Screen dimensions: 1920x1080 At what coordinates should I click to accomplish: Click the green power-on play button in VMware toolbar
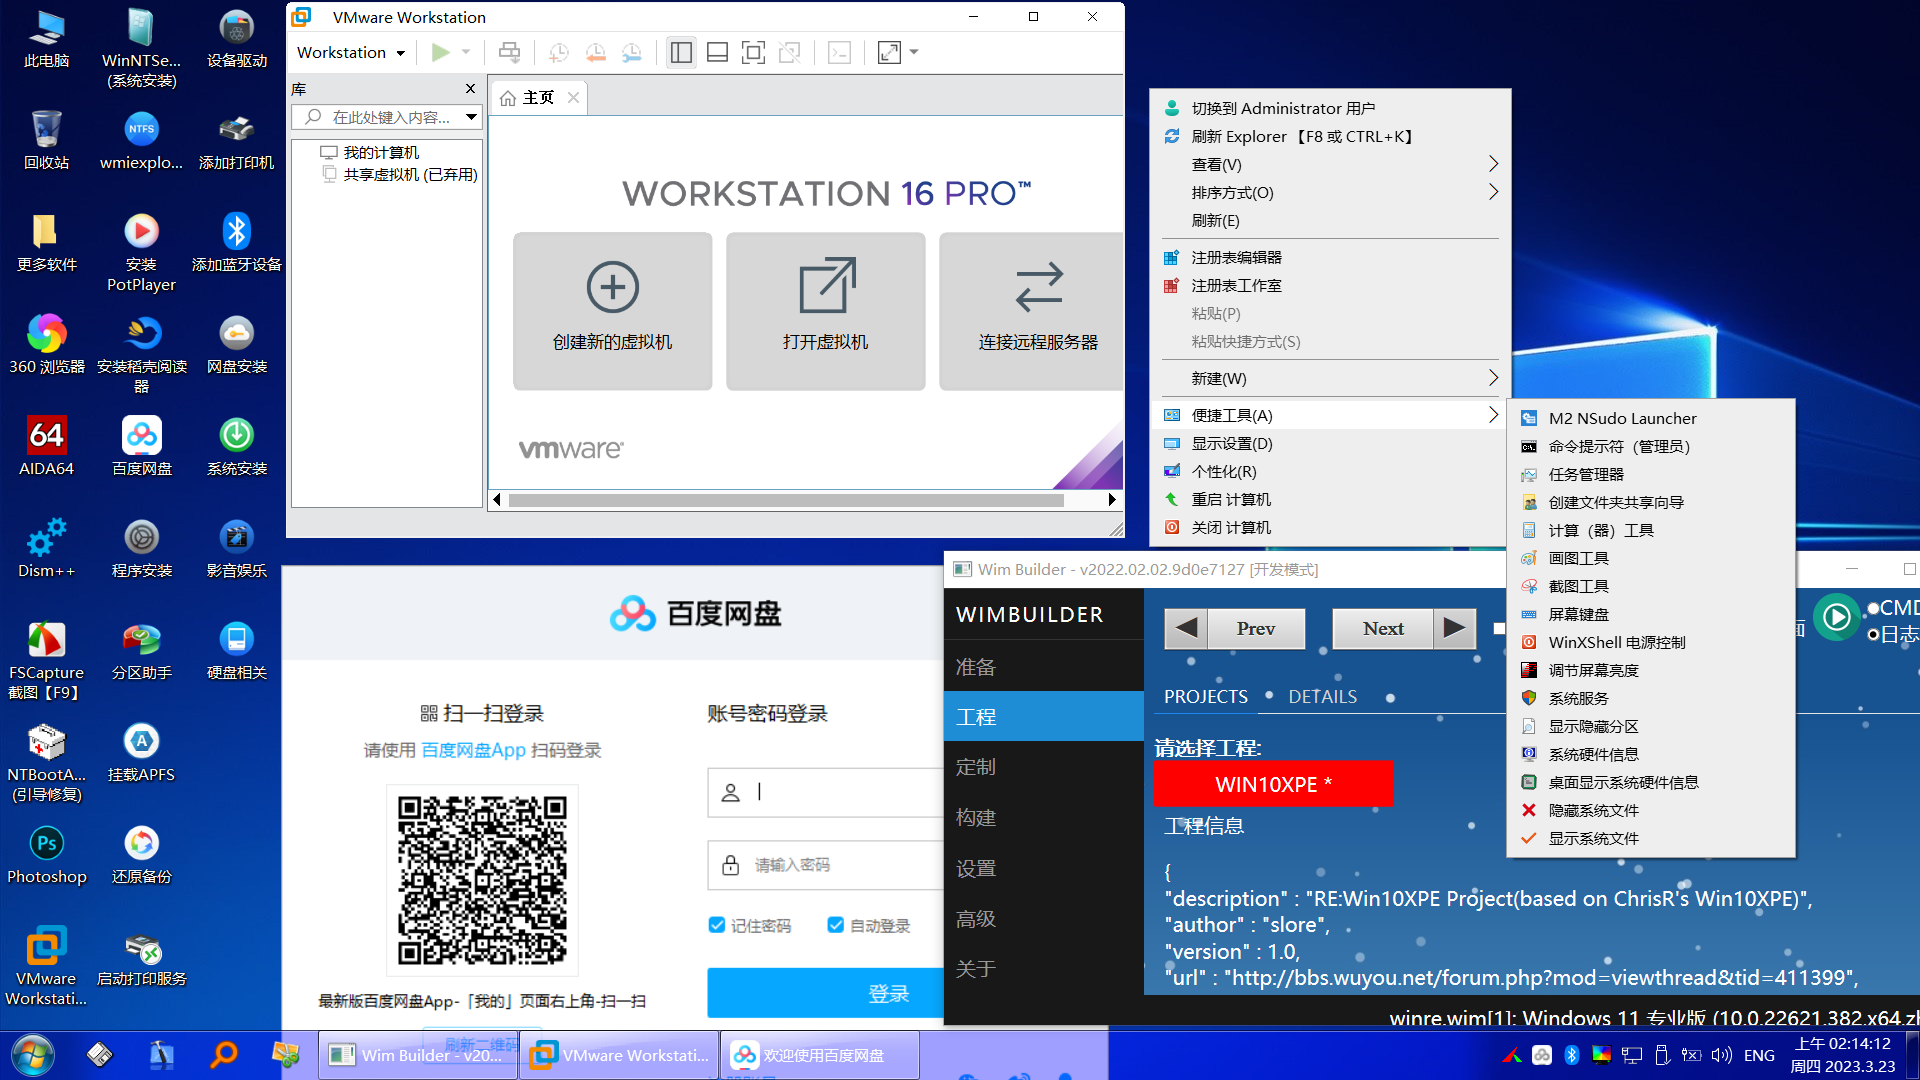(440, 52)
